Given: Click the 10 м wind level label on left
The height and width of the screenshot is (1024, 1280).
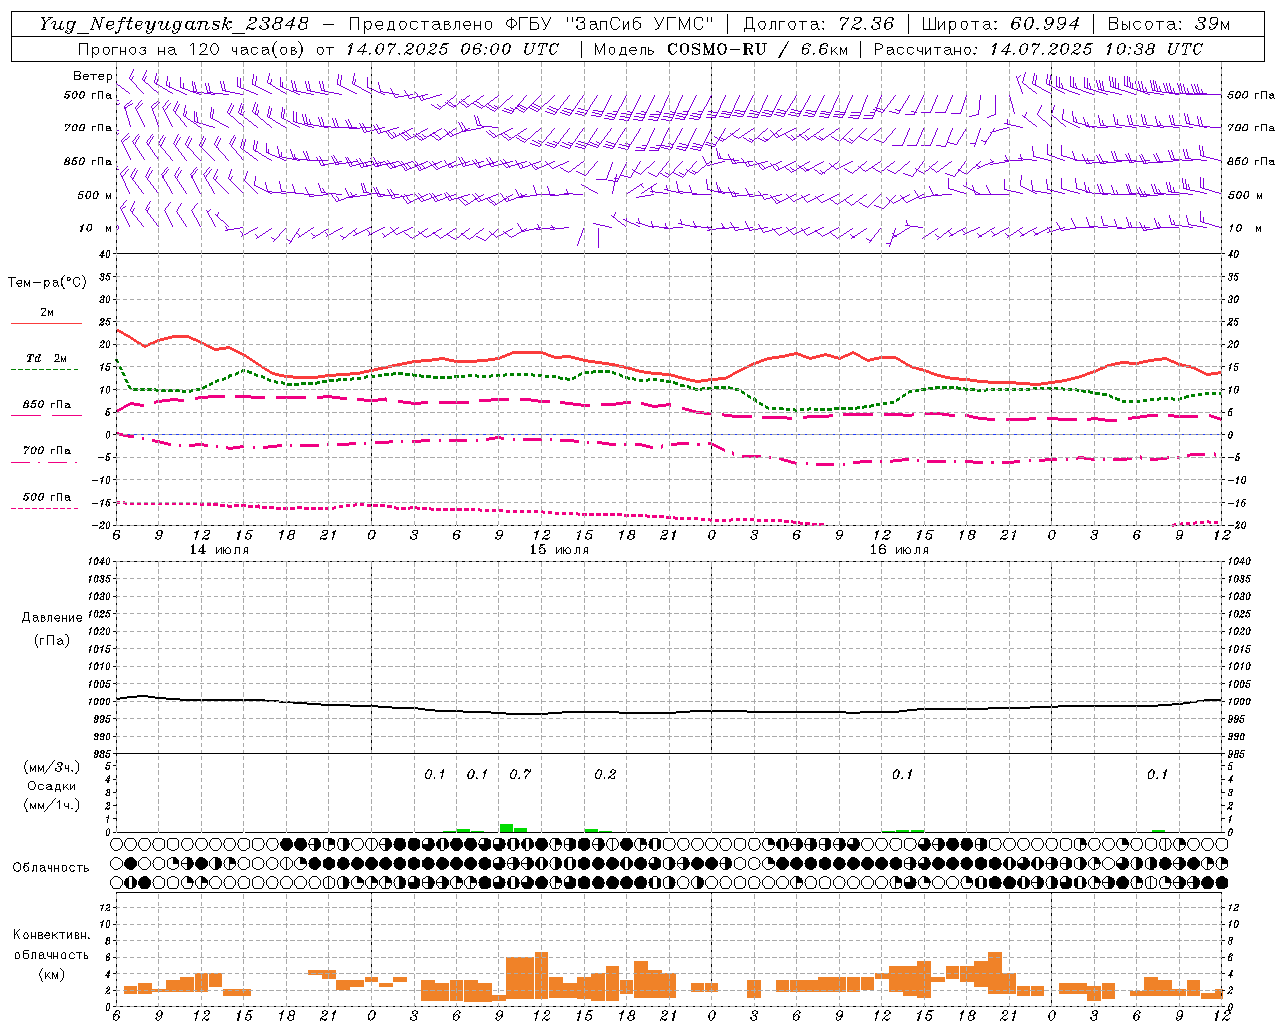Looking at the screenshot, I should [x=96, y=228].
